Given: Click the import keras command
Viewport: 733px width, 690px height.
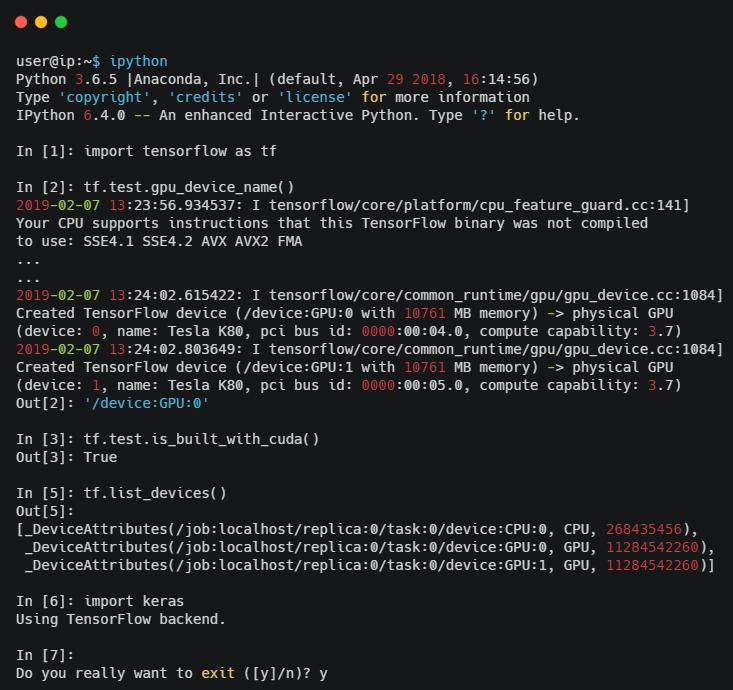Looking at the screenshot, I should coord(139,601).
